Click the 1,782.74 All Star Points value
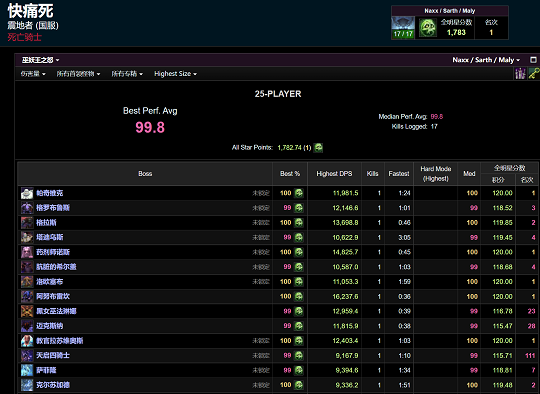The image size is (540, 394). [289, 148]
